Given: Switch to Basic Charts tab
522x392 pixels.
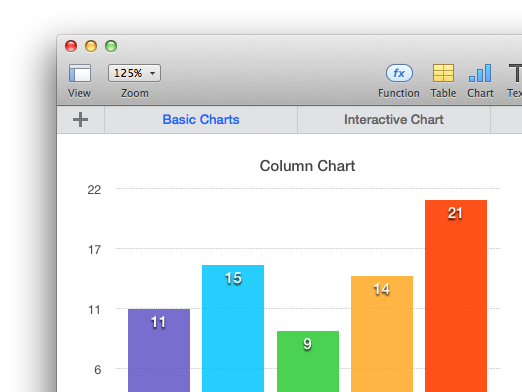Looking at the screenshot, I should pos(201,120).
